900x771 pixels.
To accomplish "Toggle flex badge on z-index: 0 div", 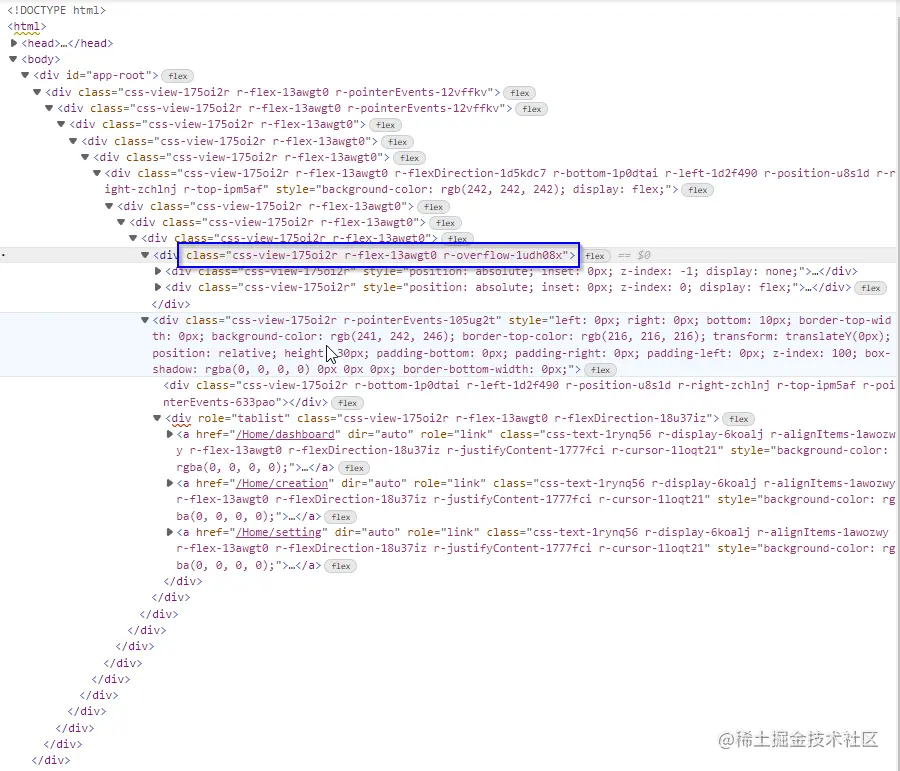I will pyautogui.click(x=870, y=288).
